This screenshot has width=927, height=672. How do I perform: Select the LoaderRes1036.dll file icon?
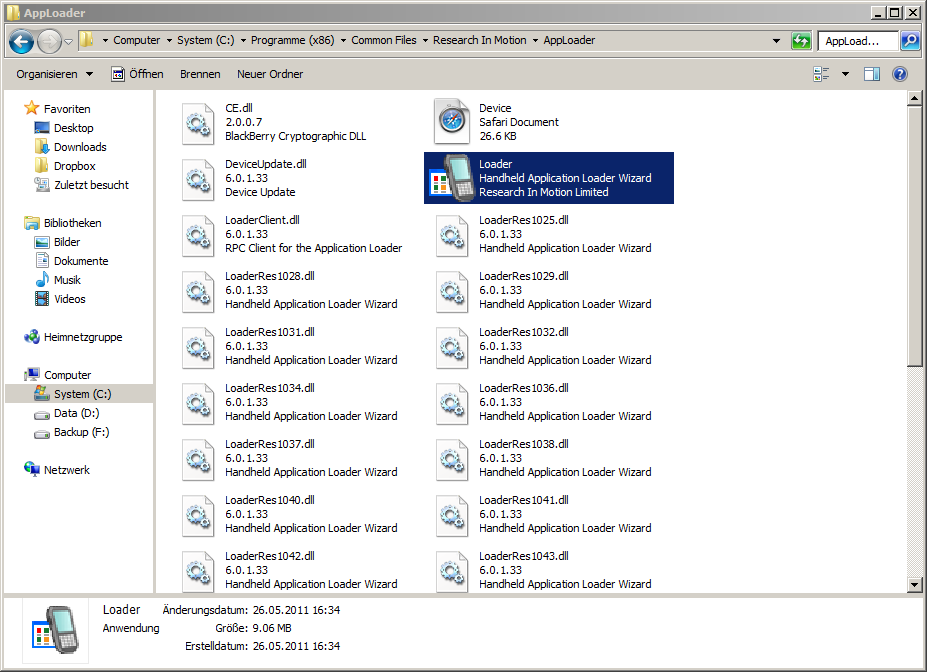pos(452,404)
